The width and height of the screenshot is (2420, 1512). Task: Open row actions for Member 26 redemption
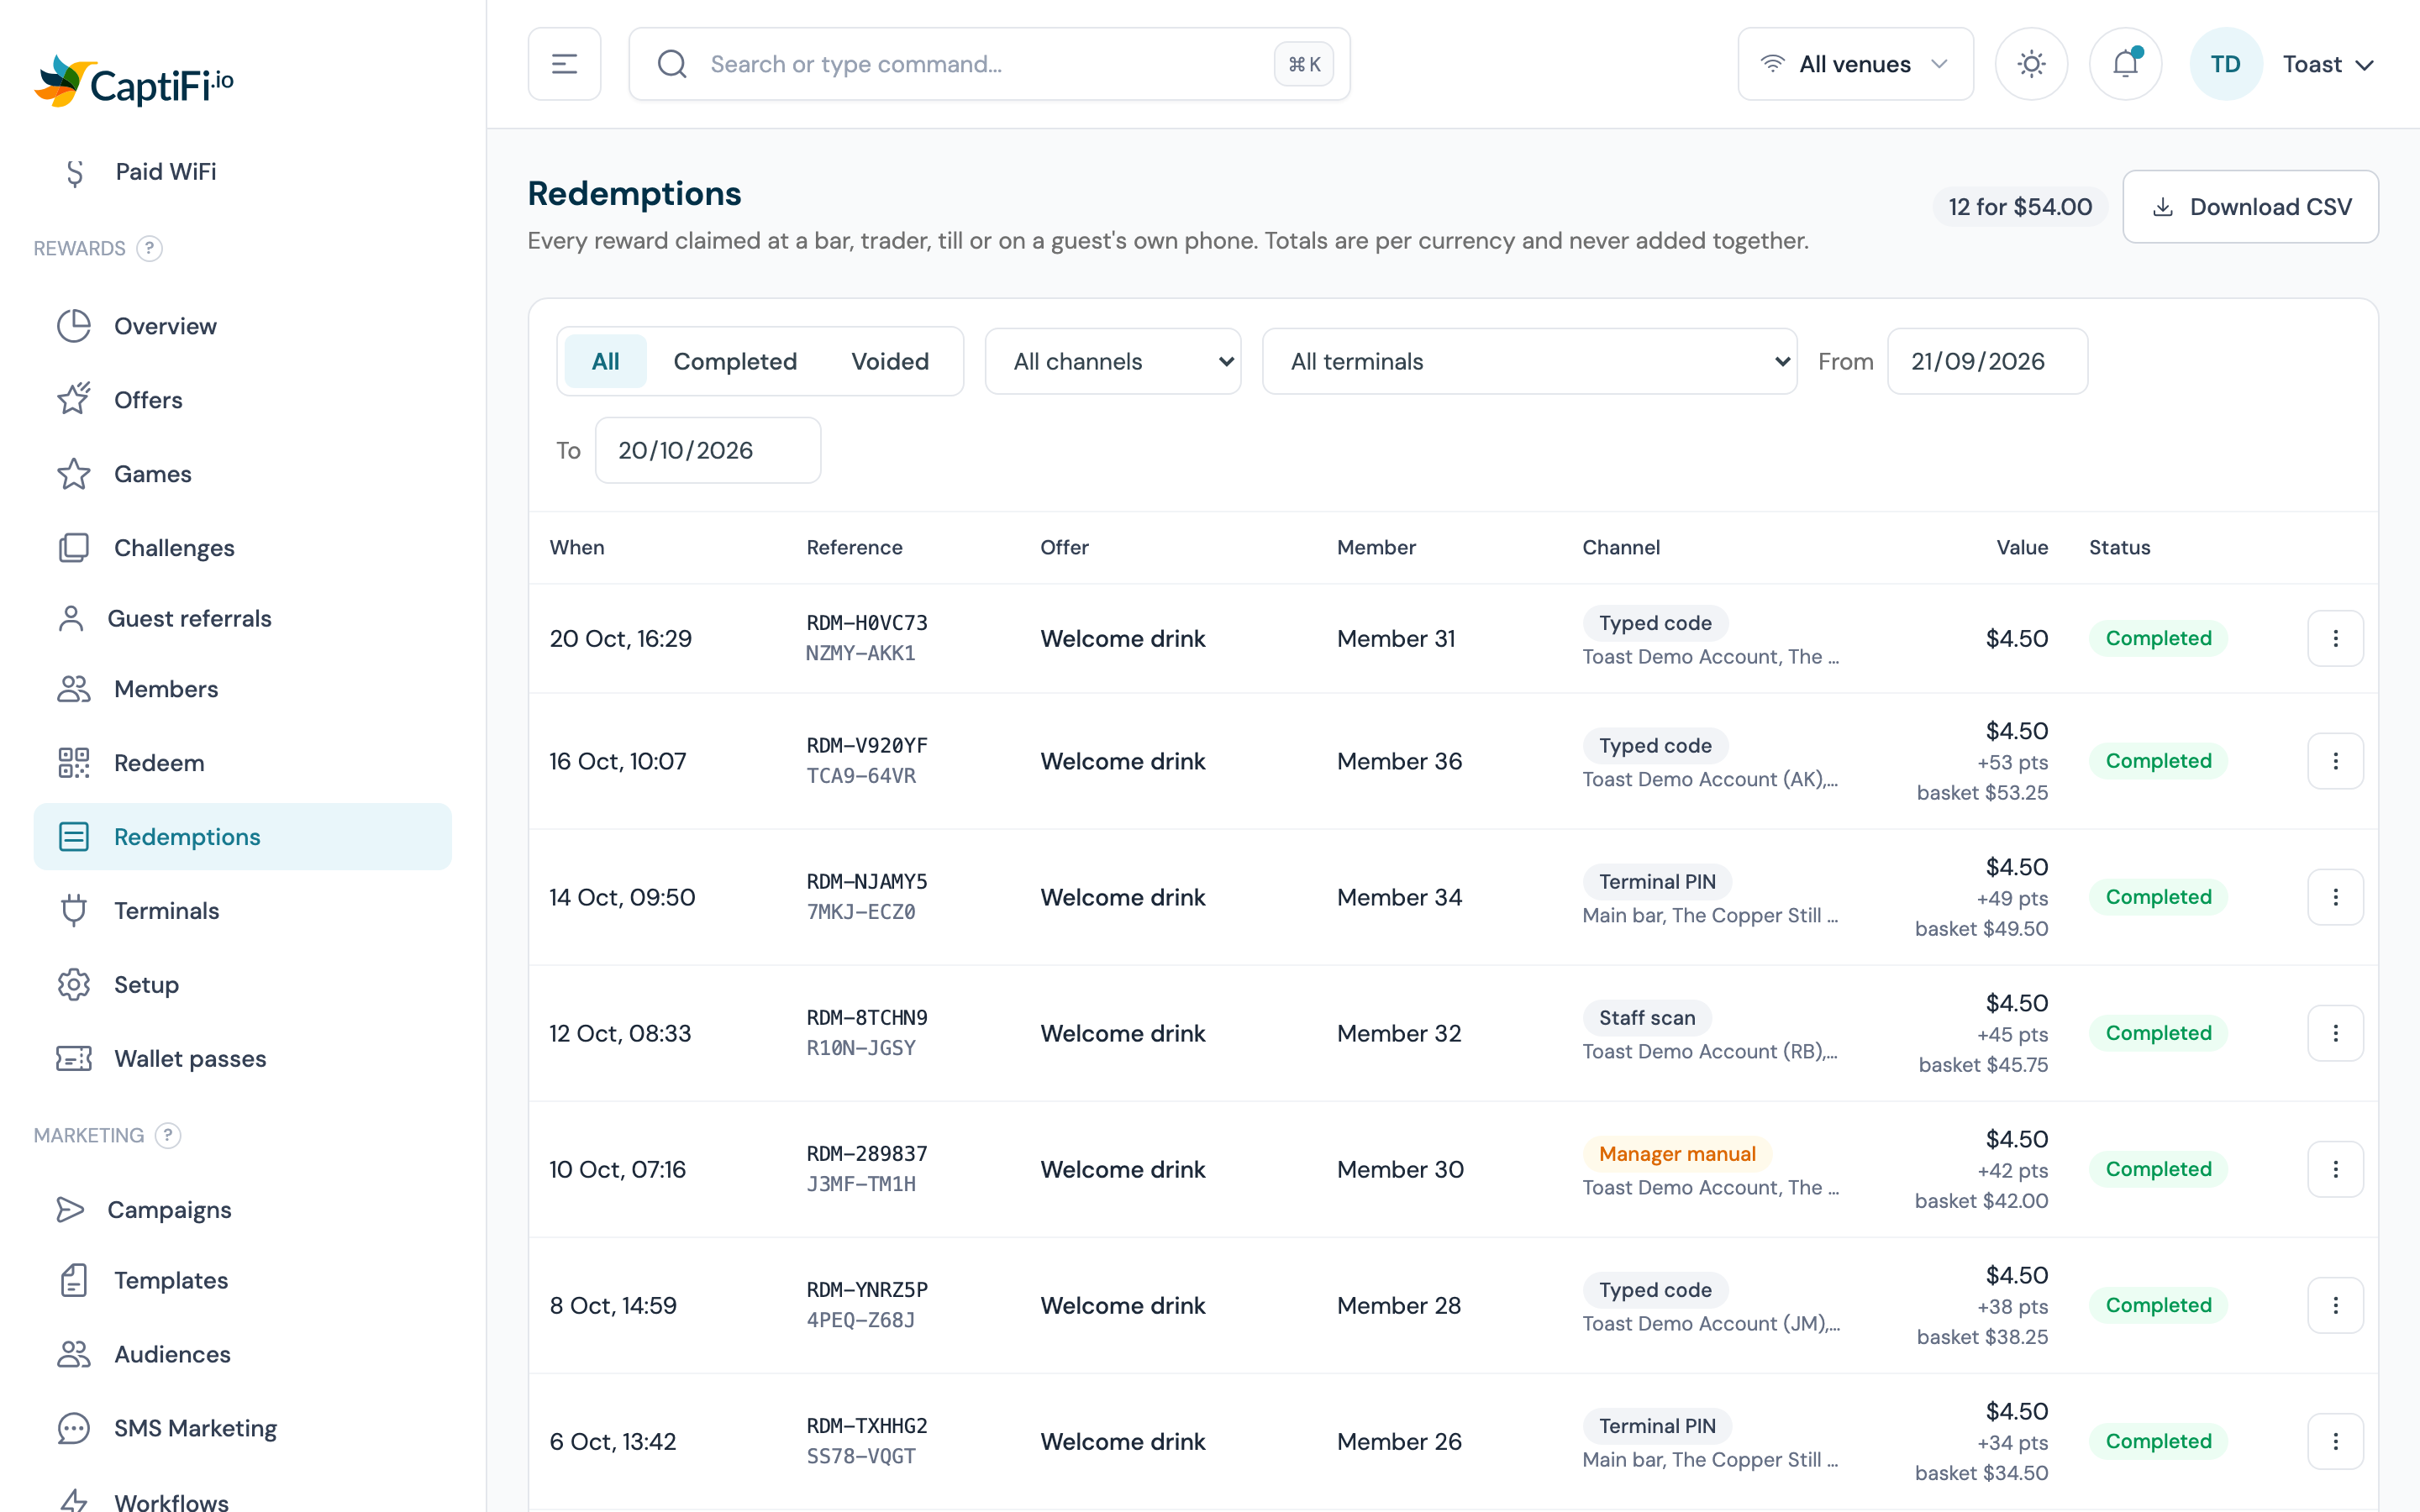[x=2335, y=1441]
